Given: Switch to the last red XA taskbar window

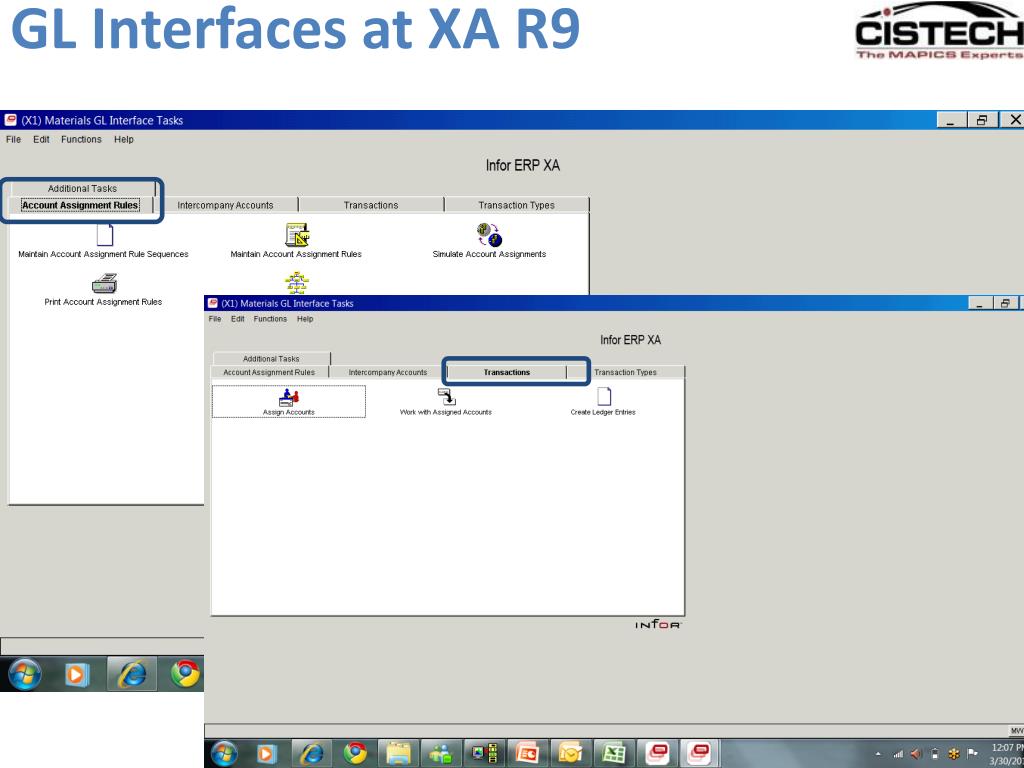Looking at the screenshot, I should 700,754.
